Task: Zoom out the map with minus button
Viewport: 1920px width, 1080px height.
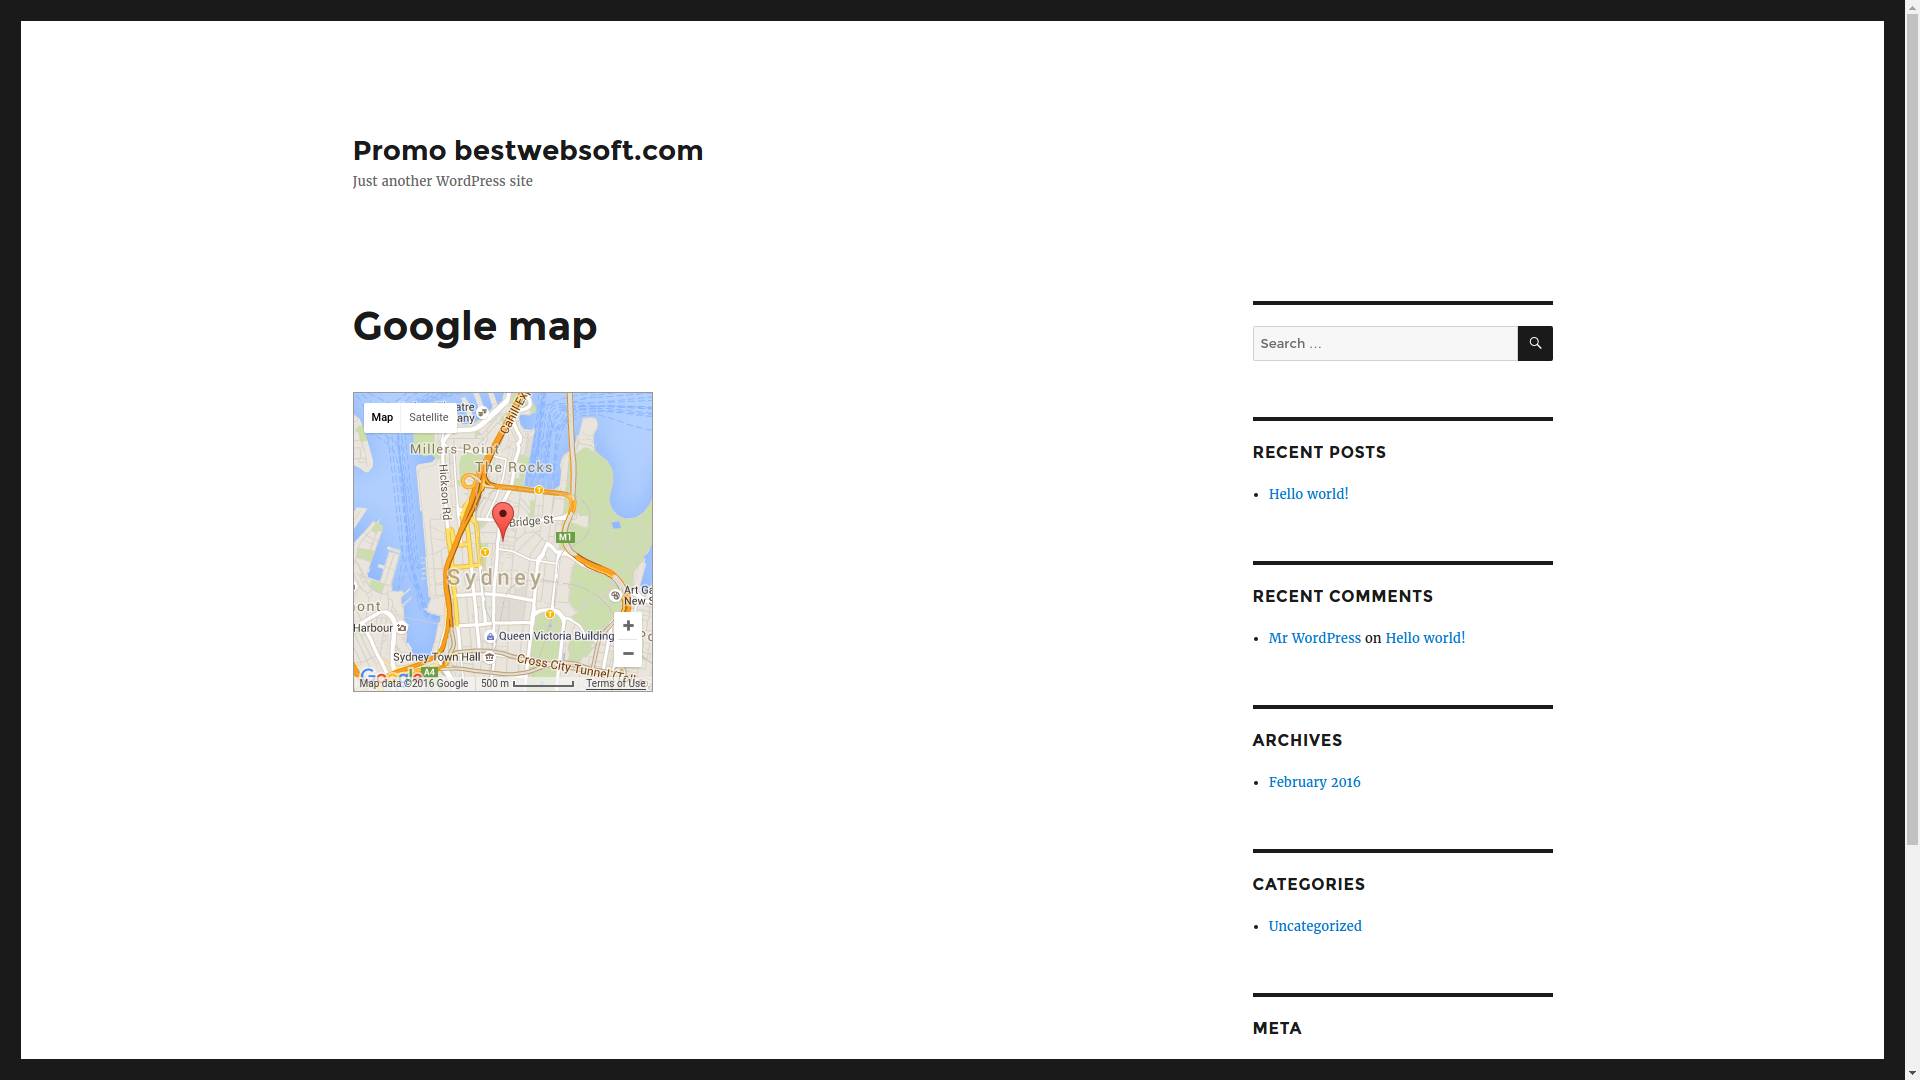Action: tap(628, 654)
